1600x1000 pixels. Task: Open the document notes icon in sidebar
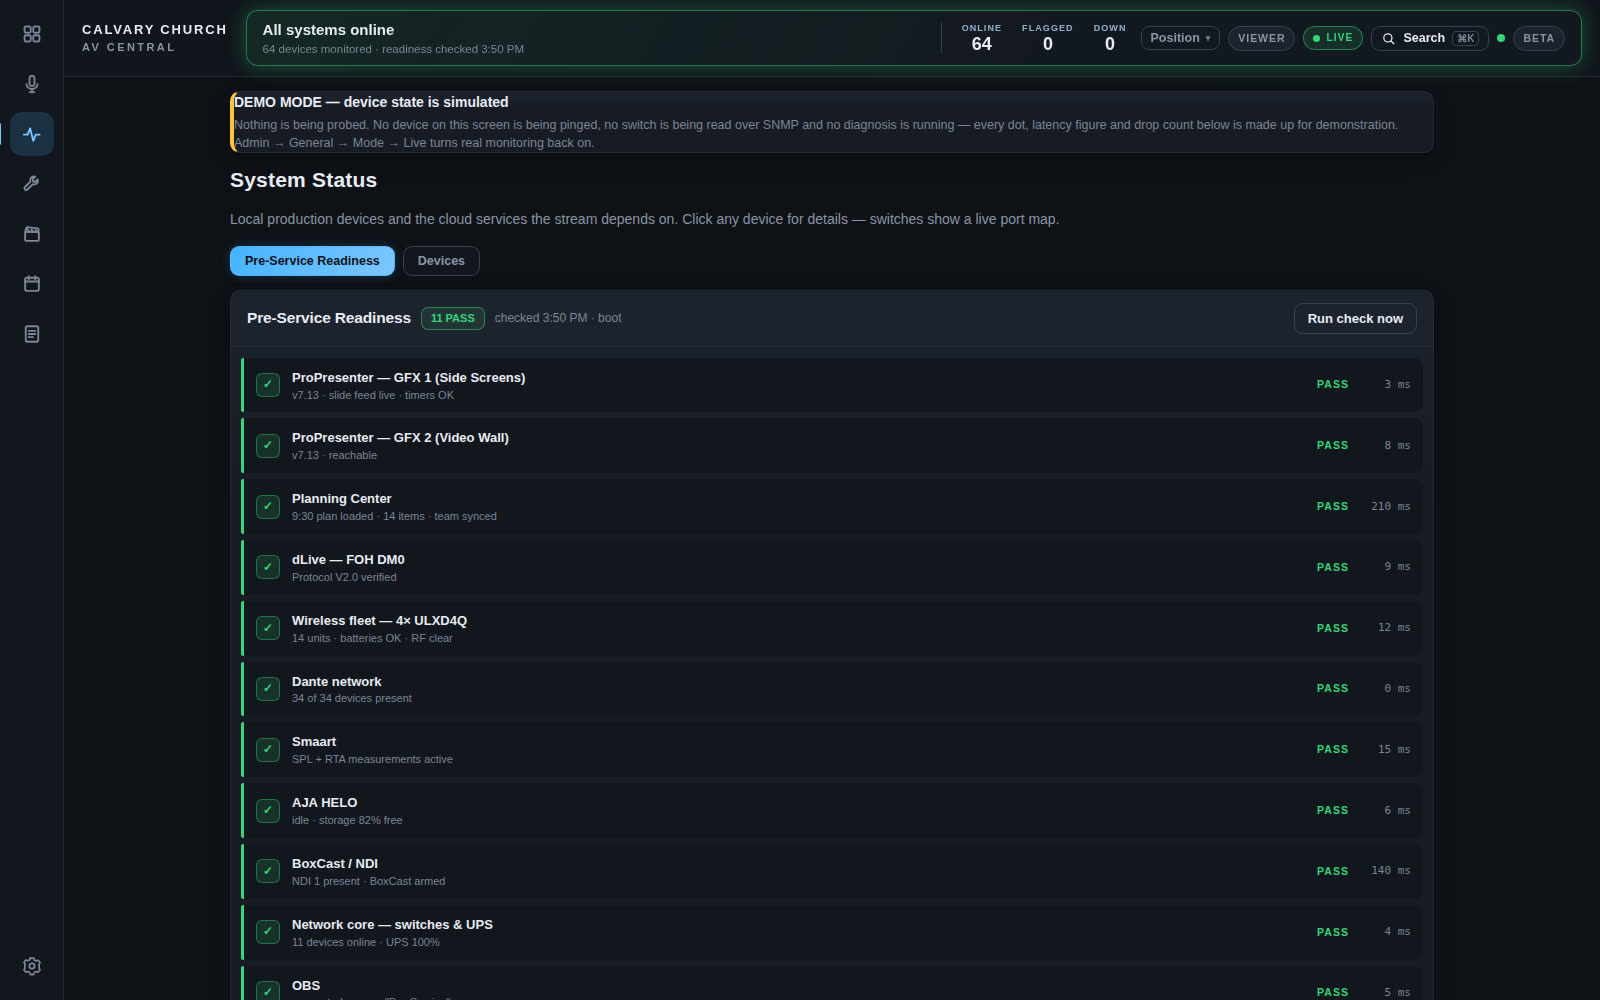(x=32, y=334)
